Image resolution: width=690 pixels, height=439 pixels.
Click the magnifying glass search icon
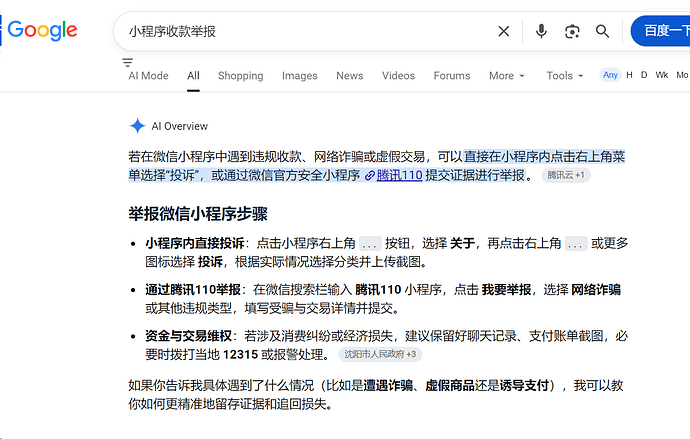(x=602, y=31)
